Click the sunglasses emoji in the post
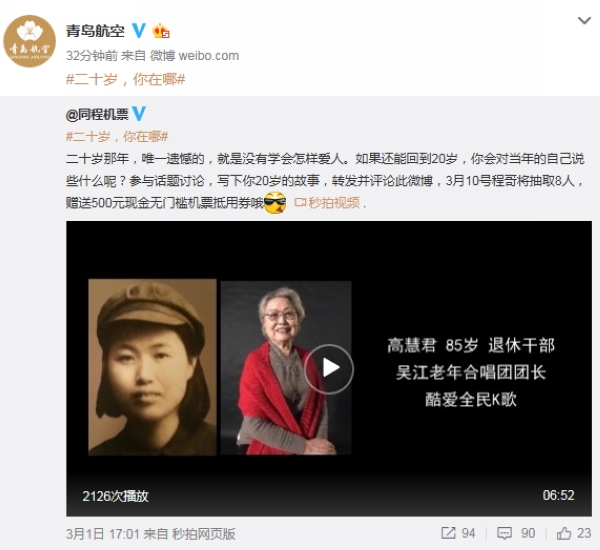 coord(276,202)
